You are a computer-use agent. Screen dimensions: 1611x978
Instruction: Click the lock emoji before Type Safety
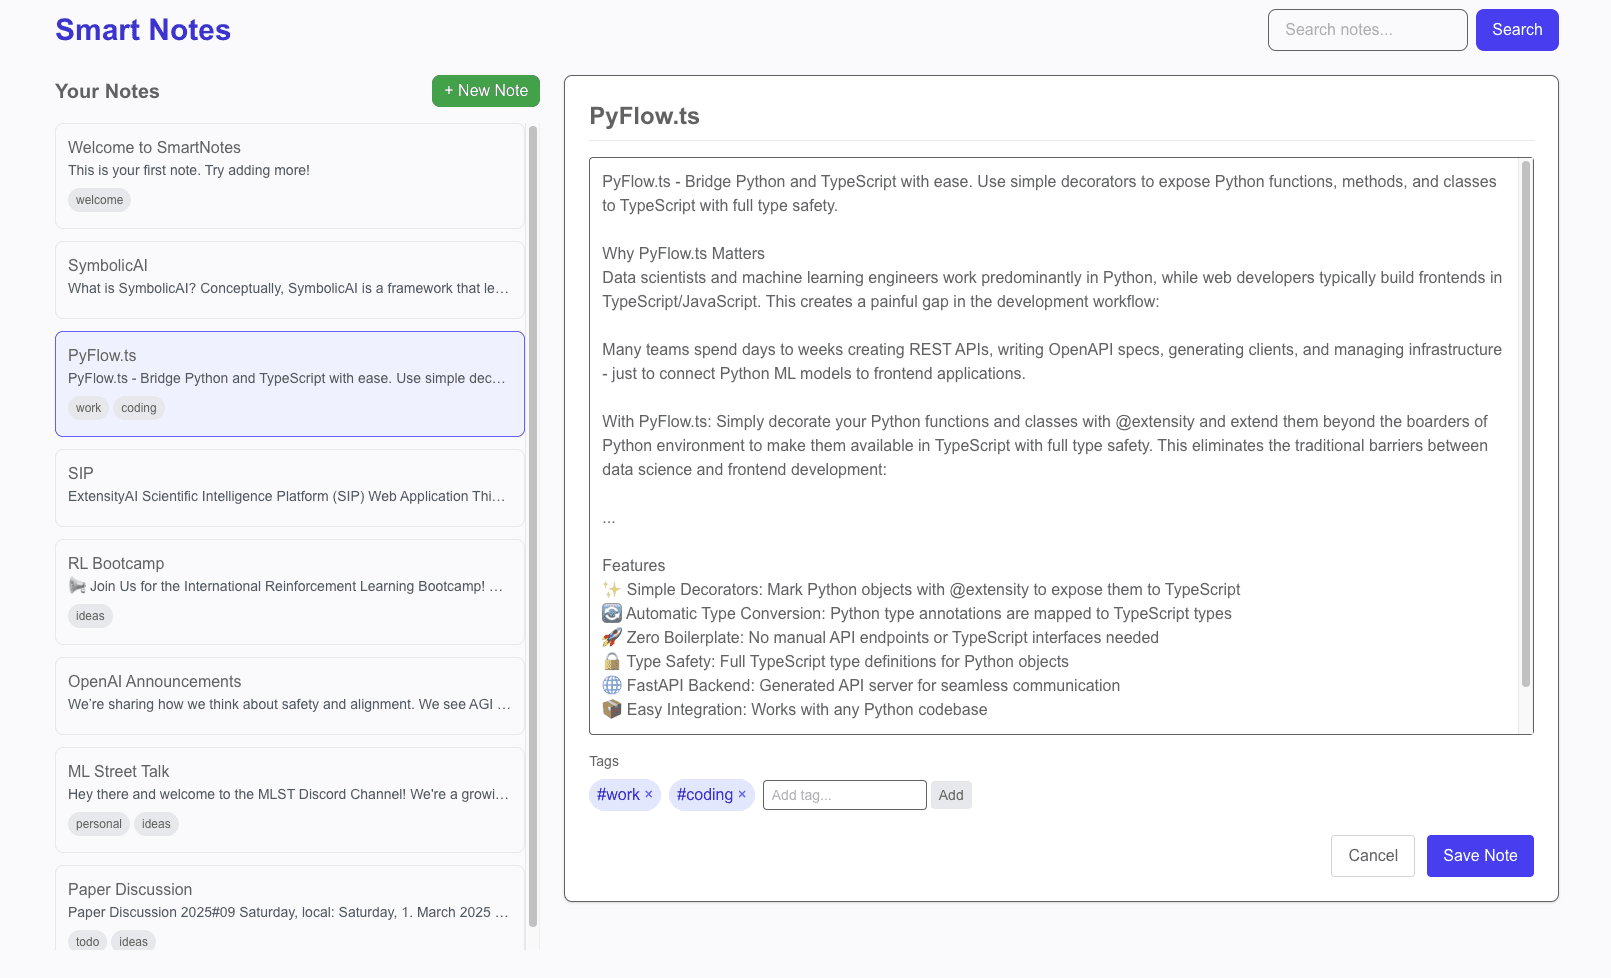(x=612, y=662)
